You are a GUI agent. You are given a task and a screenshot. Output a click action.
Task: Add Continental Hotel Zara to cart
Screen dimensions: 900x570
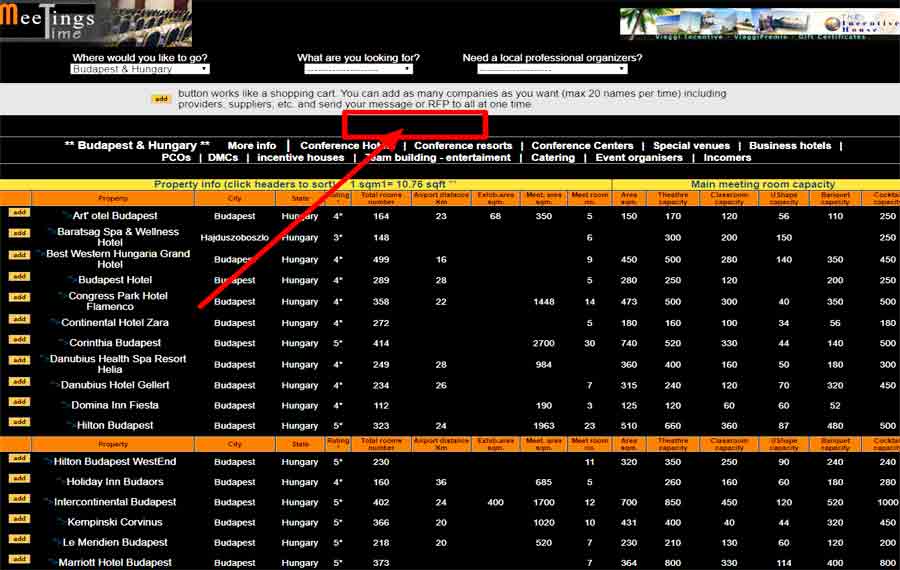19,319
